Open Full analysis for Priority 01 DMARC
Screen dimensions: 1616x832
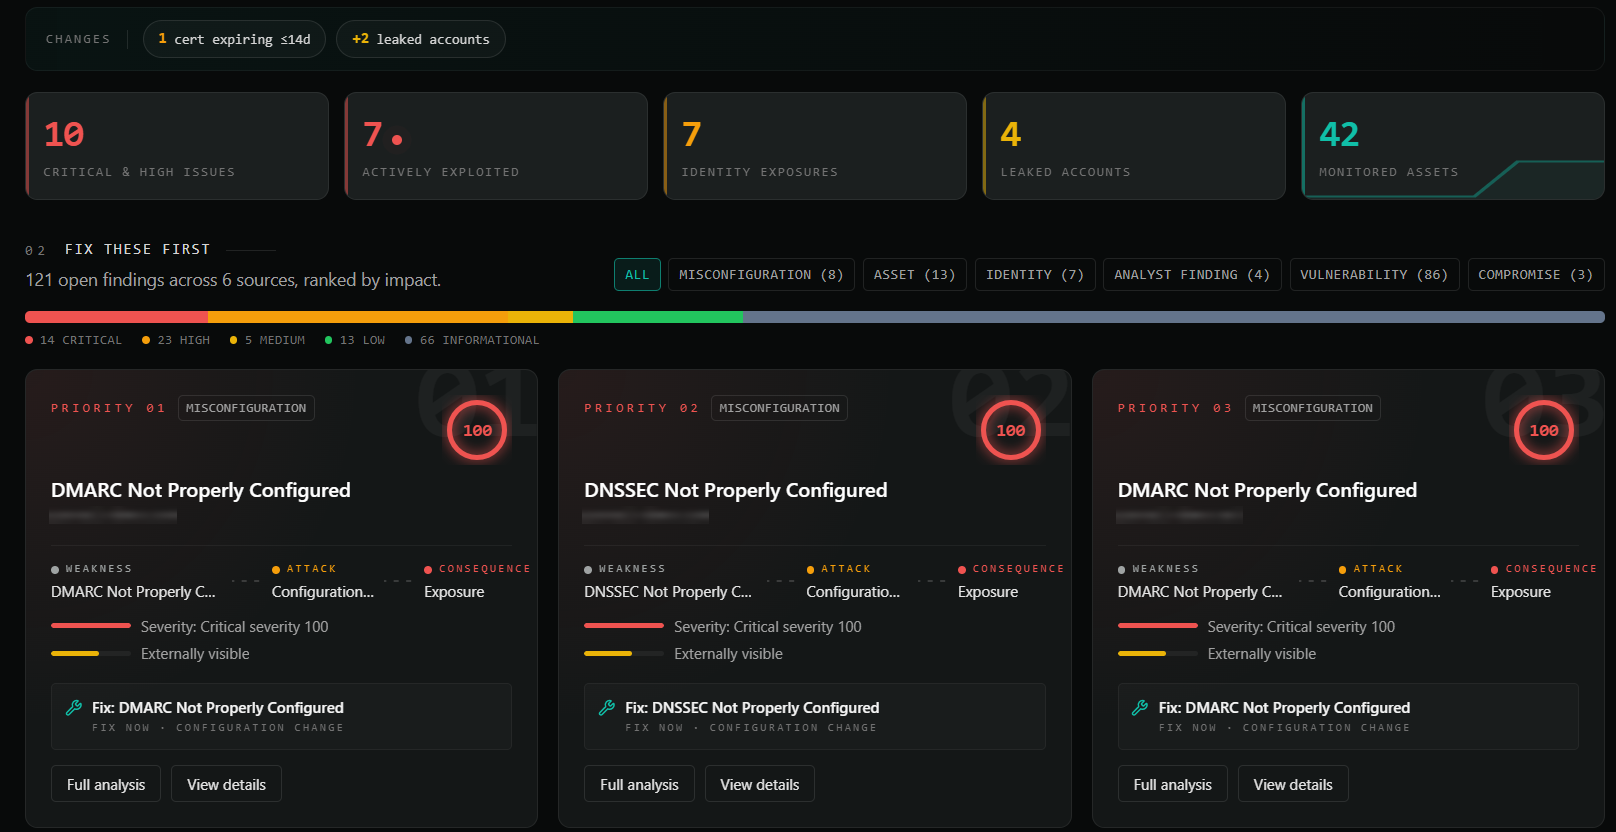106,784
